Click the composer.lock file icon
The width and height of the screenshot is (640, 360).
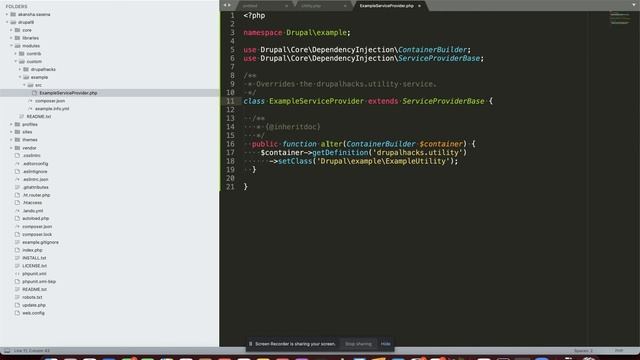pyautogui.click(x=17, y=234)
